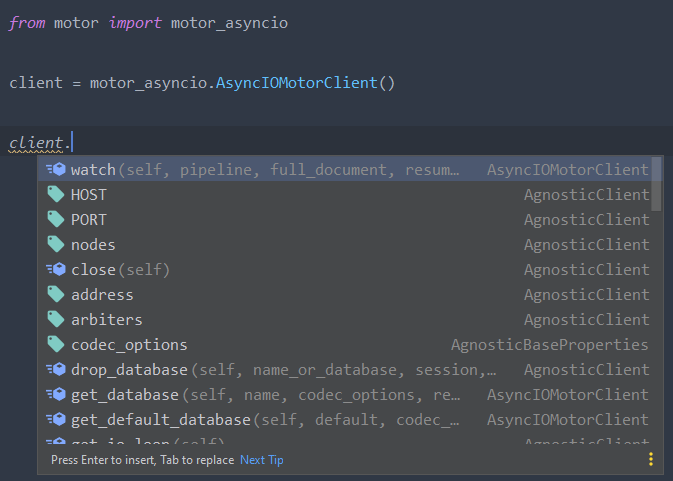Click the tag icon beside codec_options
This screenshot has width=673, height=481.
(56, 344)
